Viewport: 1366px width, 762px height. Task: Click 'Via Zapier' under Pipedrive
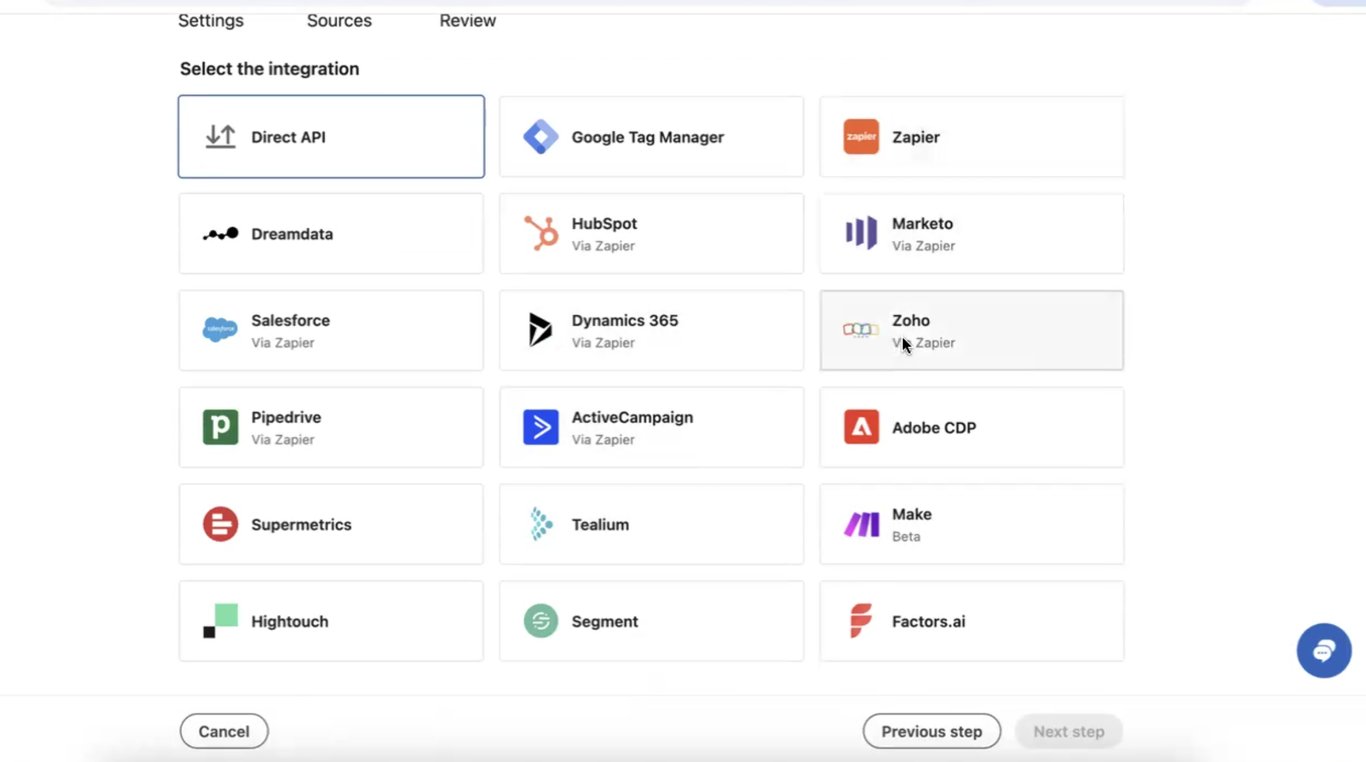pos(283,440)
